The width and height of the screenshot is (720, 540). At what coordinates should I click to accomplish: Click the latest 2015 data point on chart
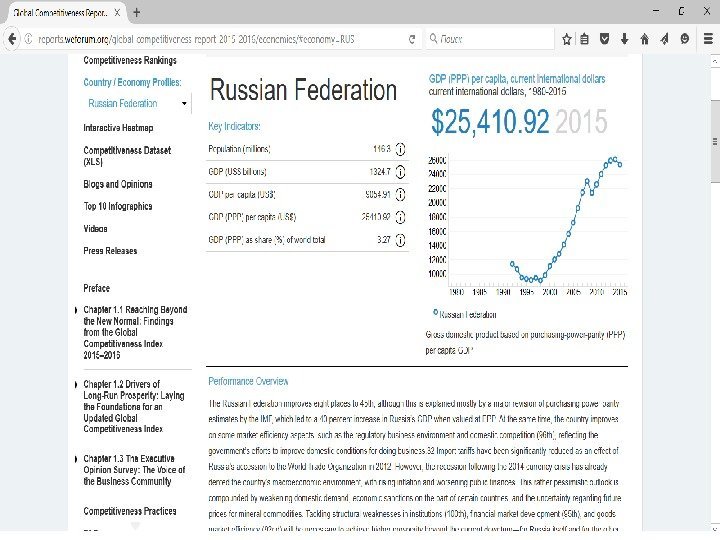[x=620, y=165]
